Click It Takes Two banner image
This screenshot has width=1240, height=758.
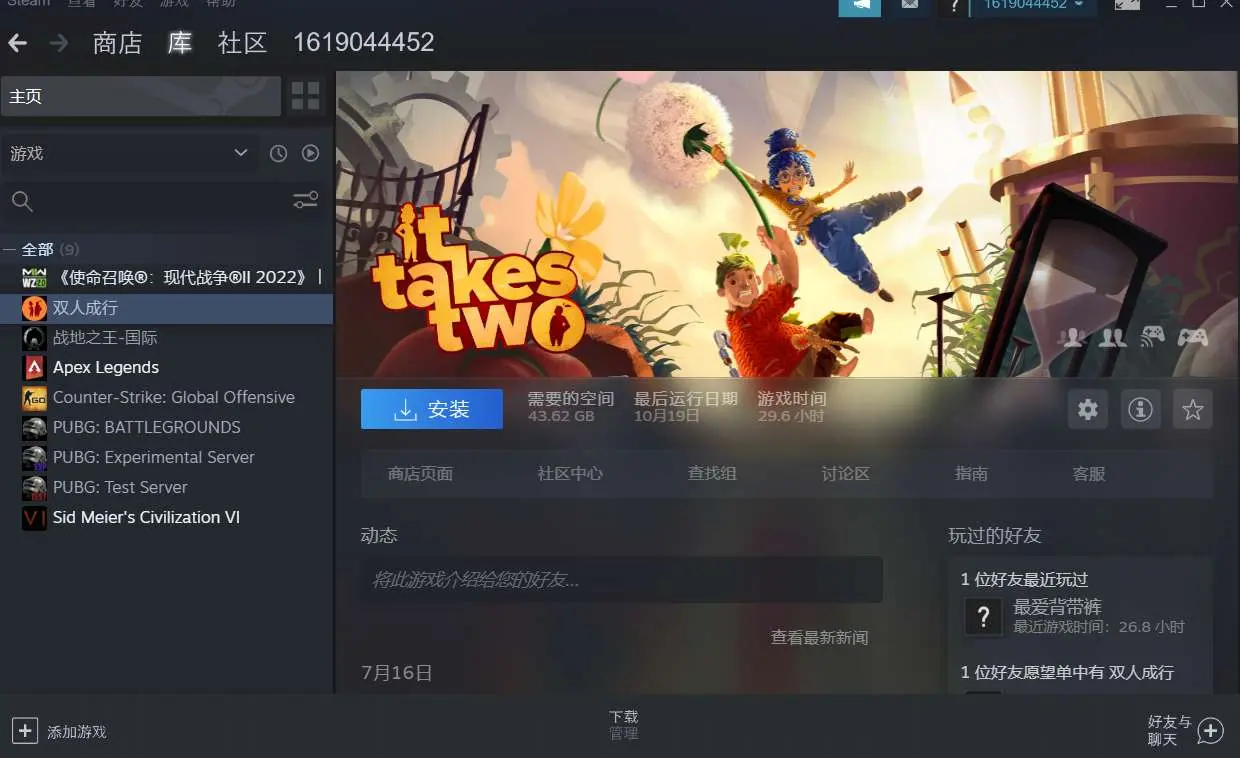(x=788, y=223)
